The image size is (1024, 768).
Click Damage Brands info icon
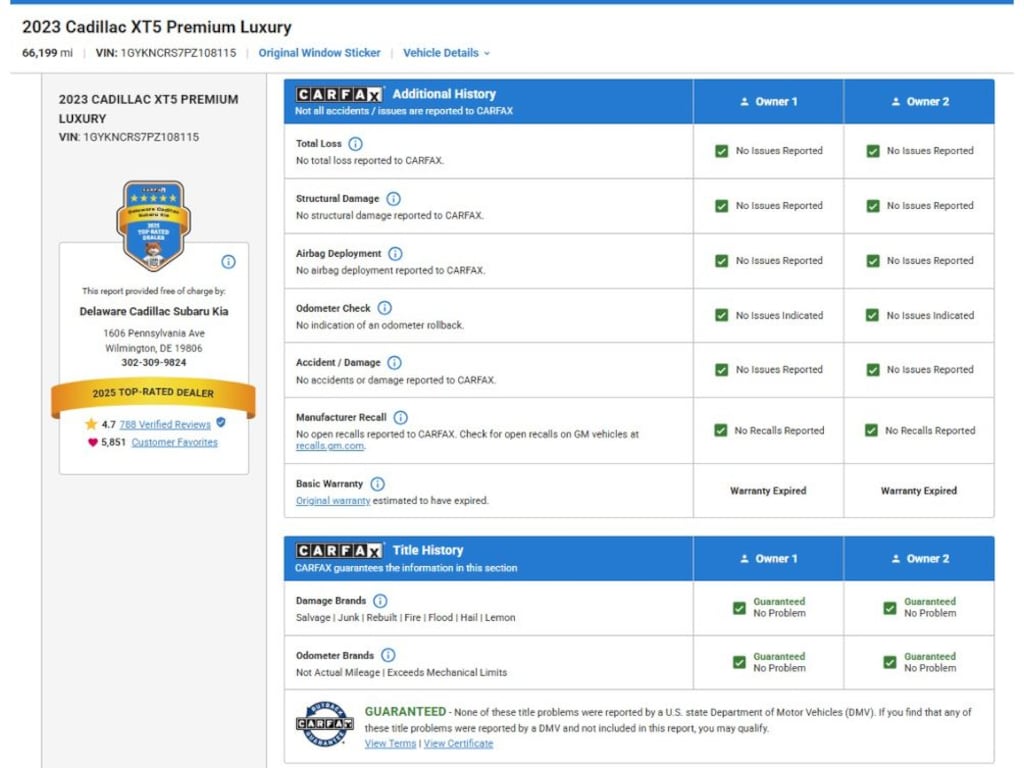[x=380, y=601]
